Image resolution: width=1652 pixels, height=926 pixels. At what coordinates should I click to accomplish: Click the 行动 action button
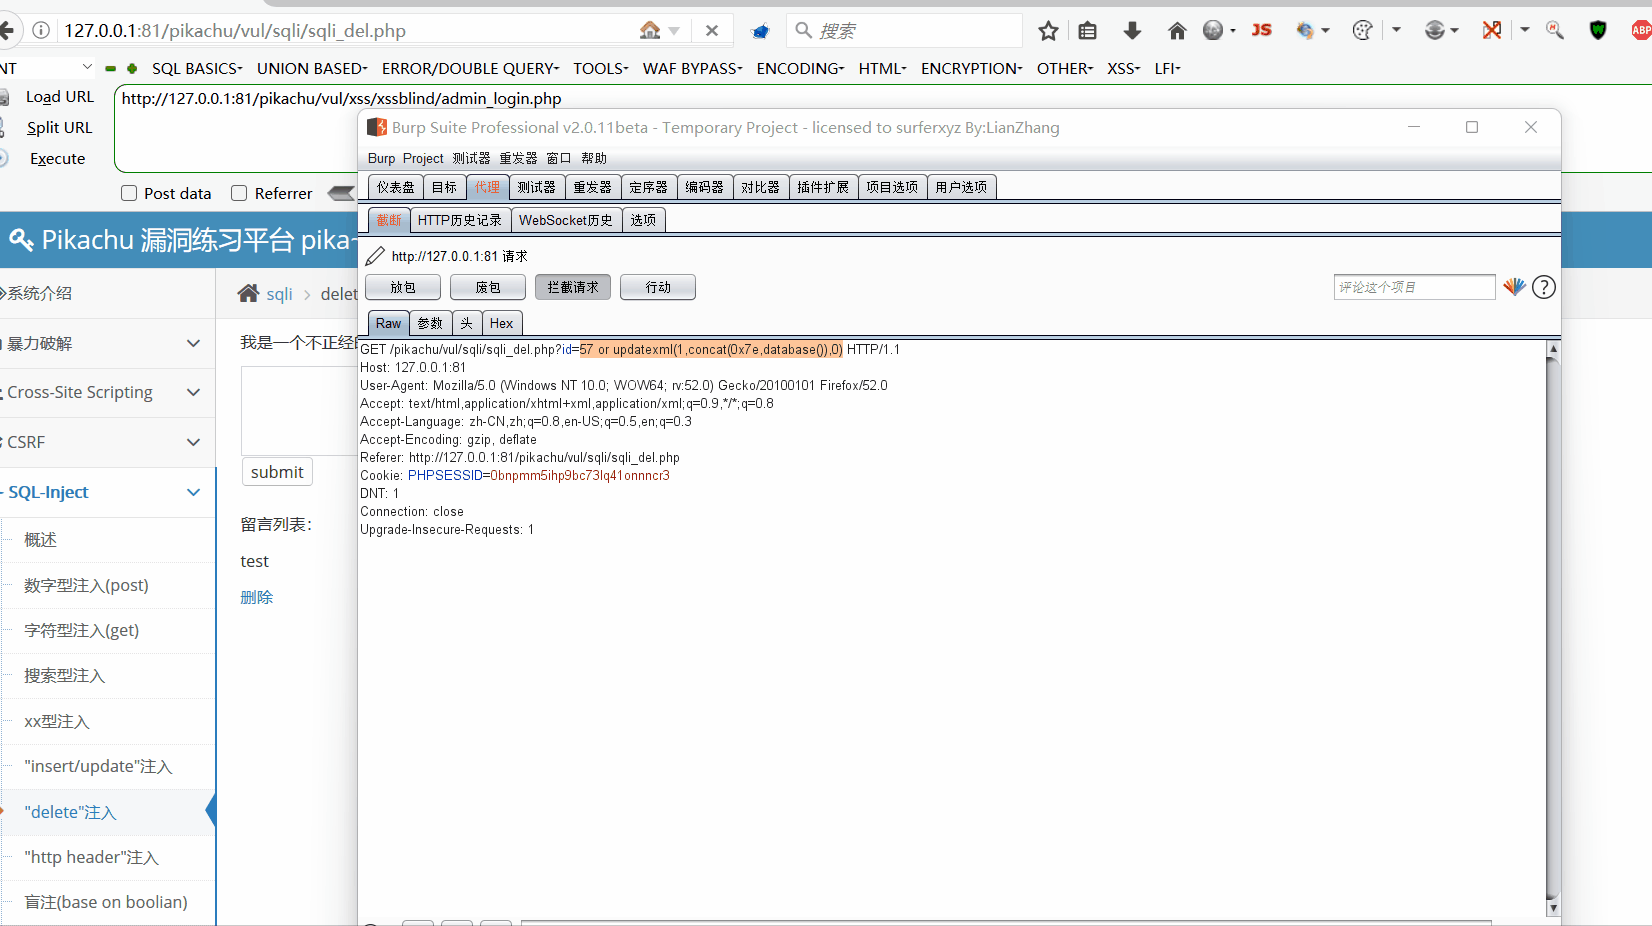[x=658, y=287]
